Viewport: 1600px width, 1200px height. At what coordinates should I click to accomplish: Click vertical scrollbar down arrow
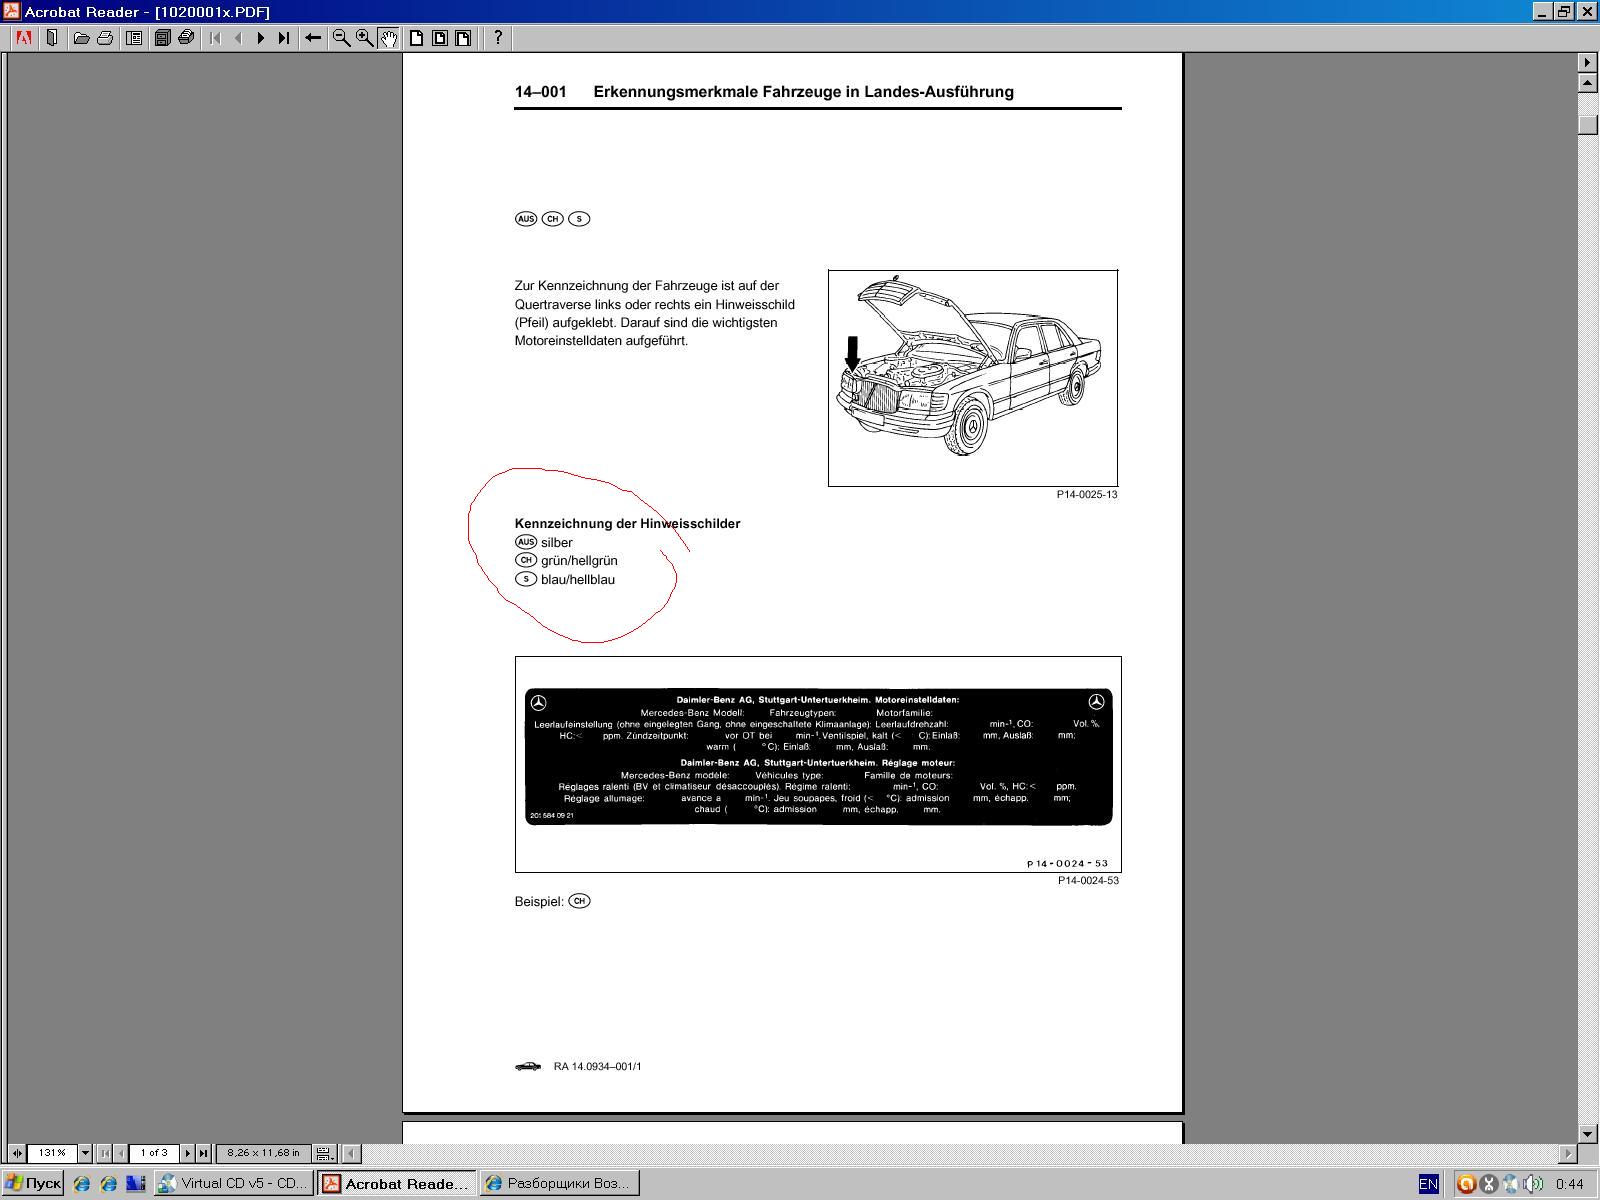(1588, 1134)
